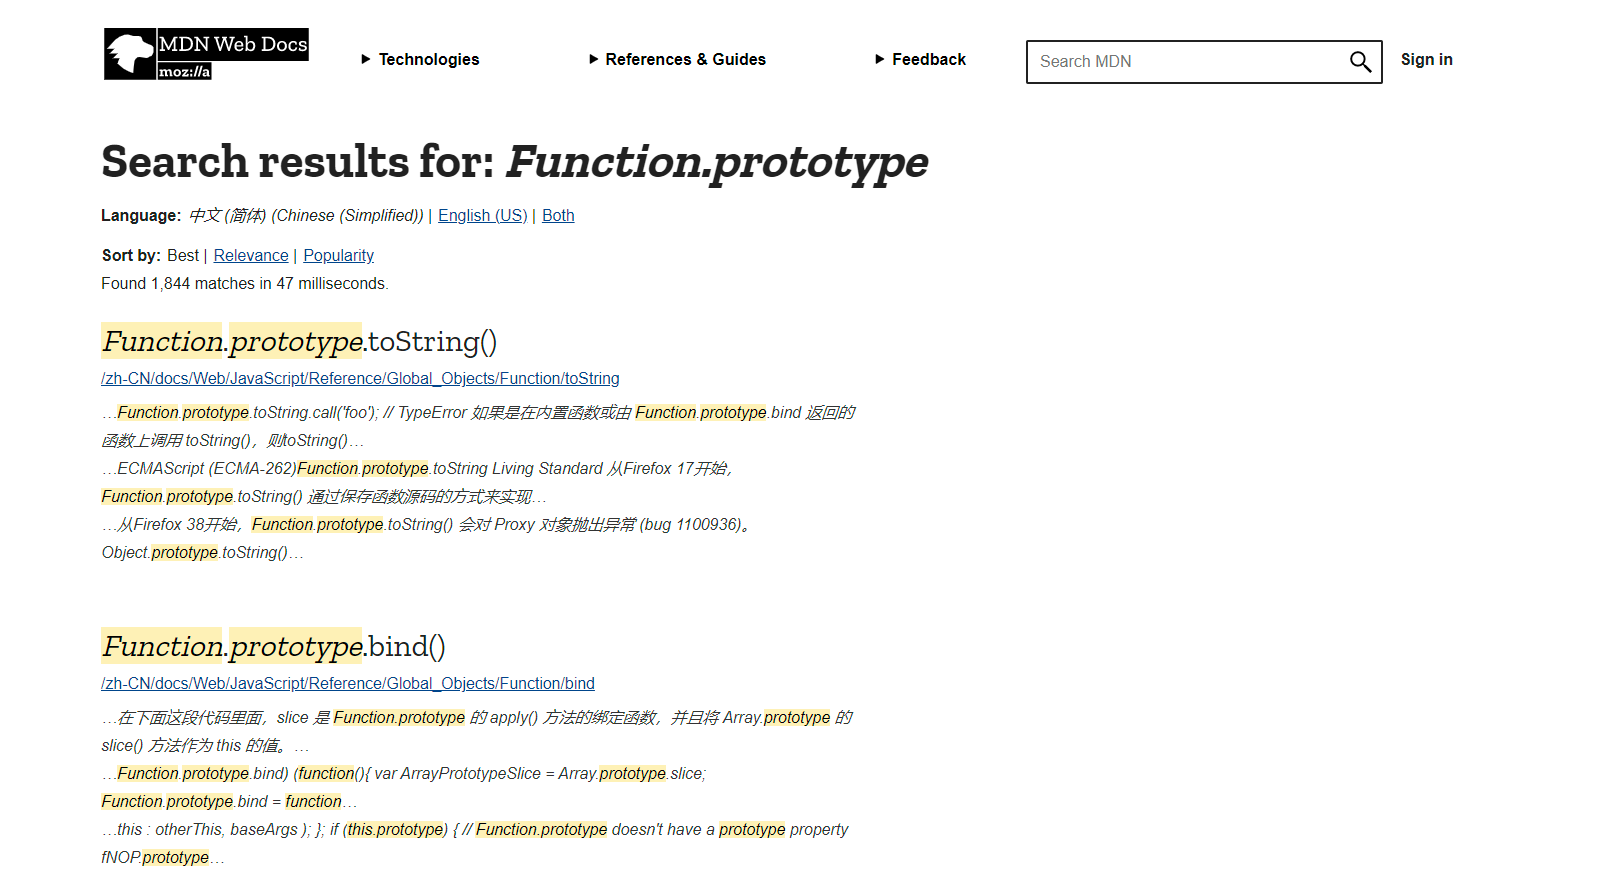
Task: Click the search magnifier icon
Action: (1360, 62)
